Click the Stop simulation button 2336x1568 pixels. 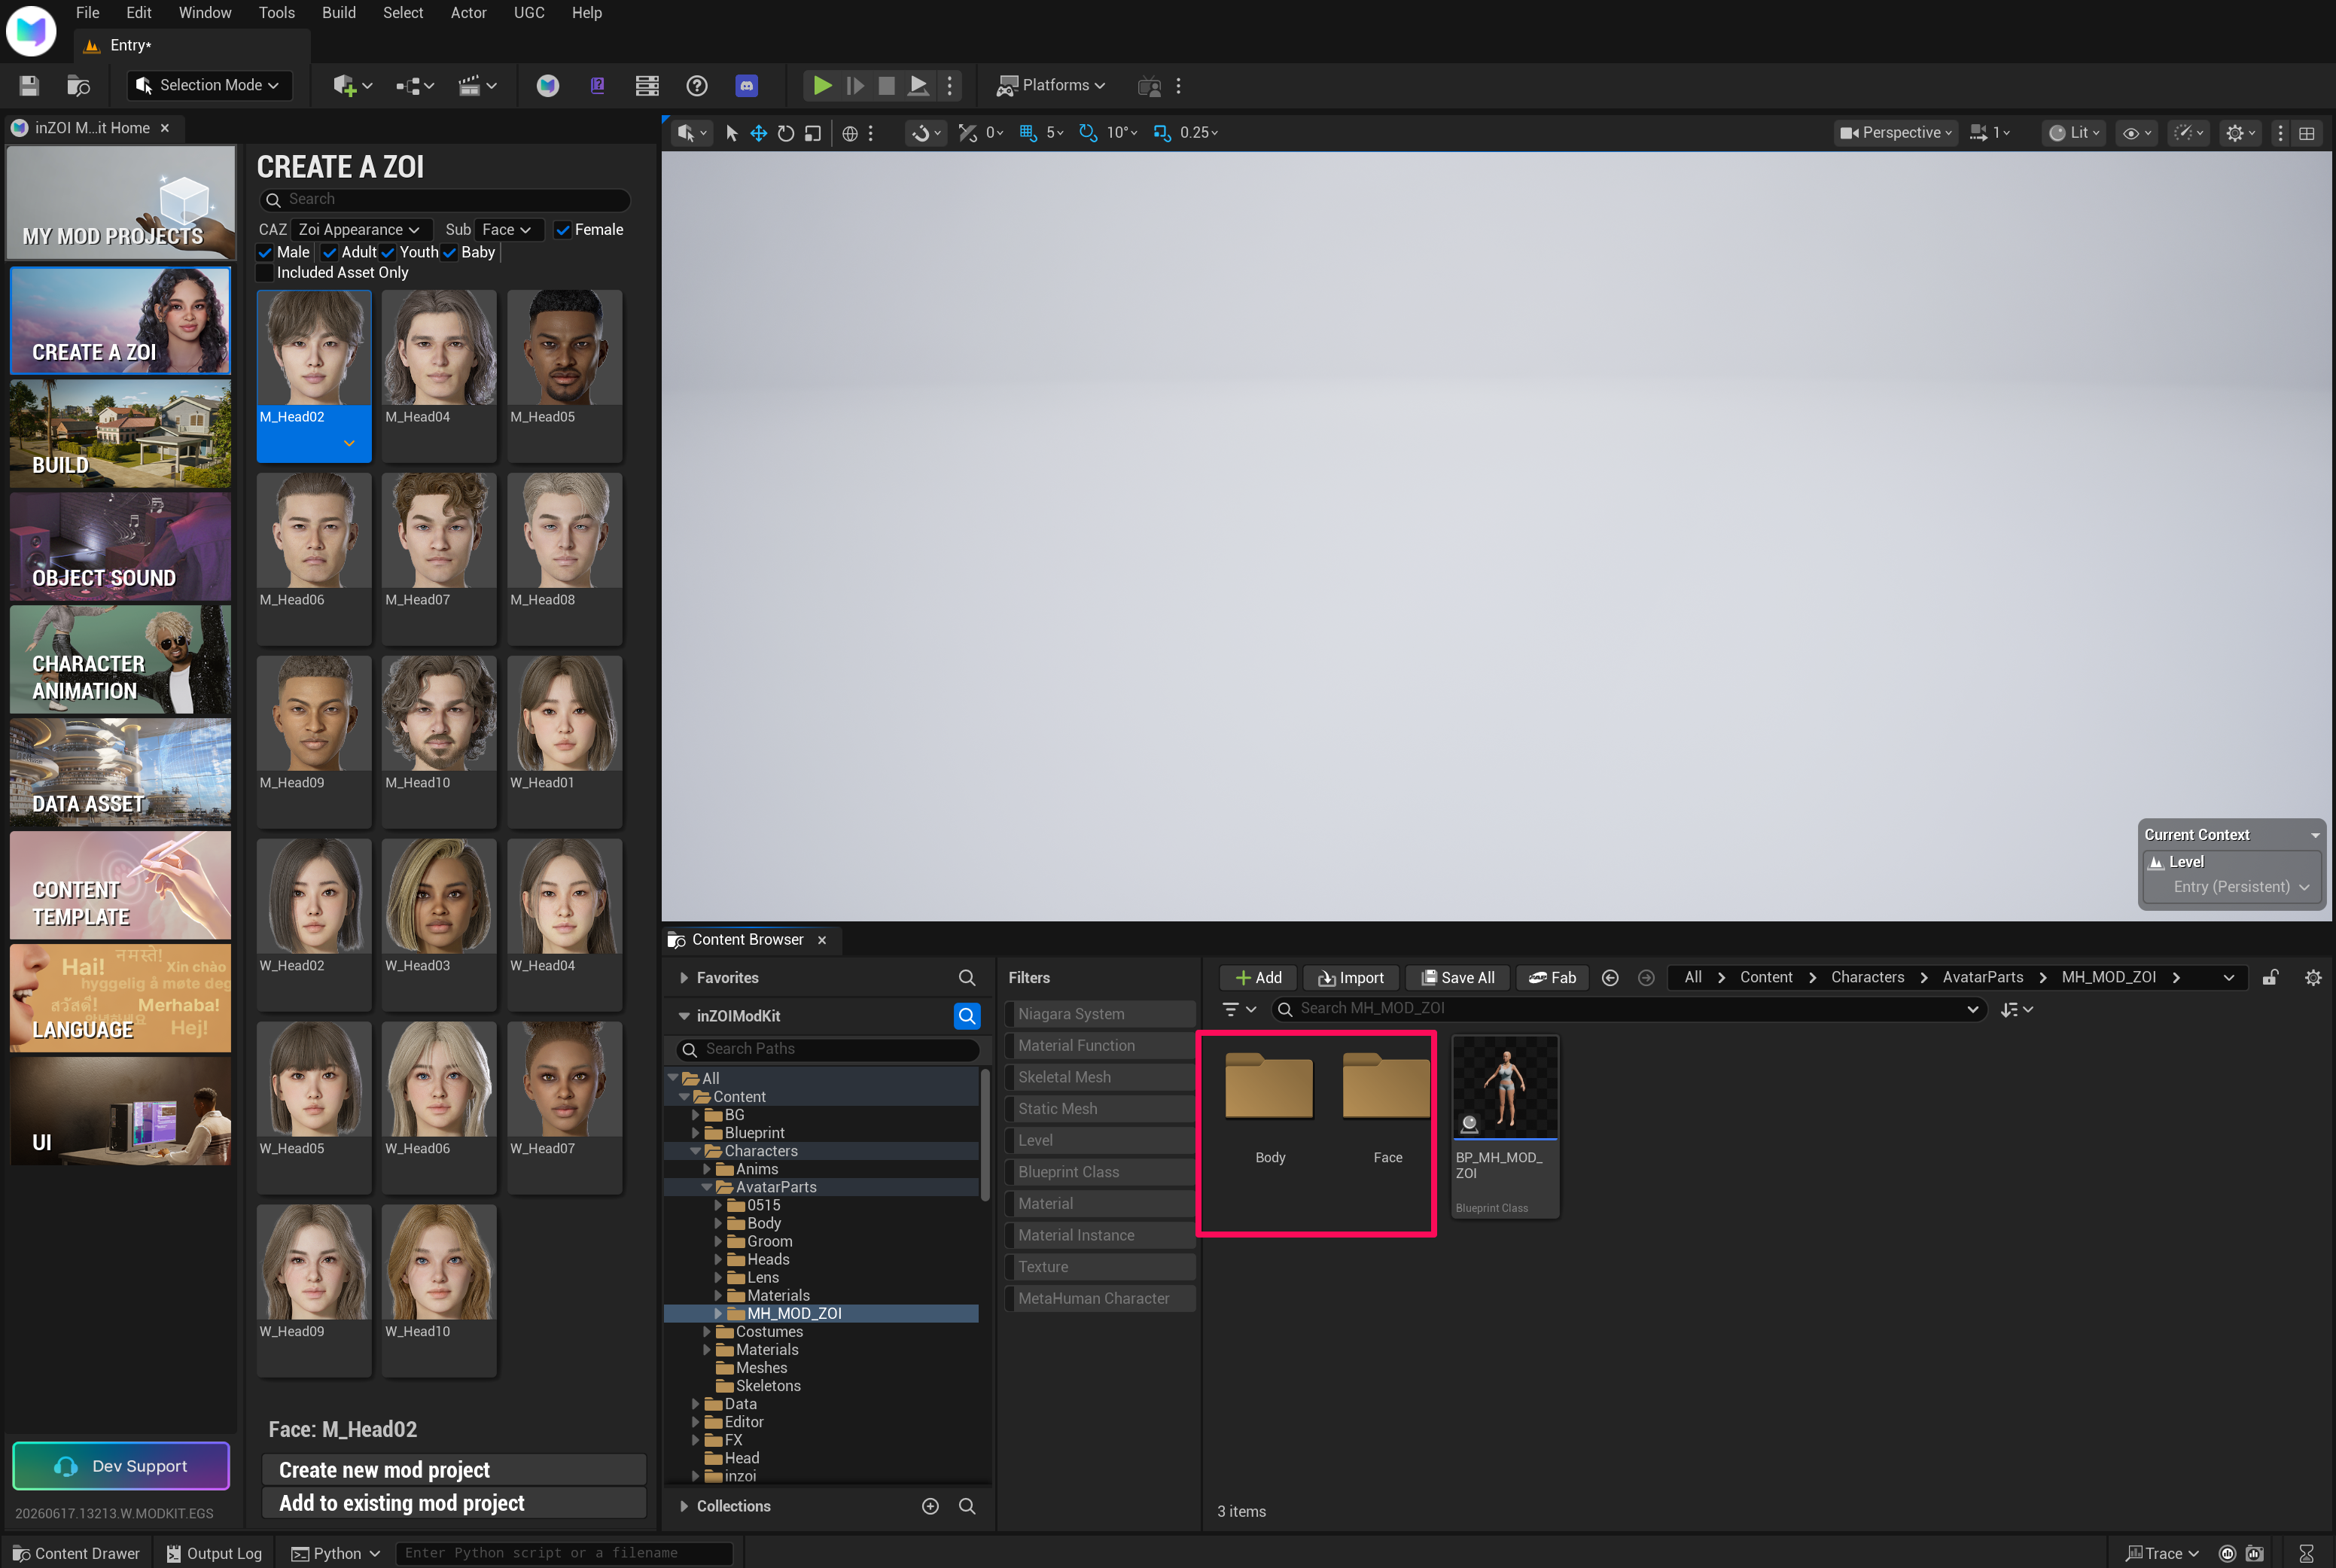tap(886, 86)
